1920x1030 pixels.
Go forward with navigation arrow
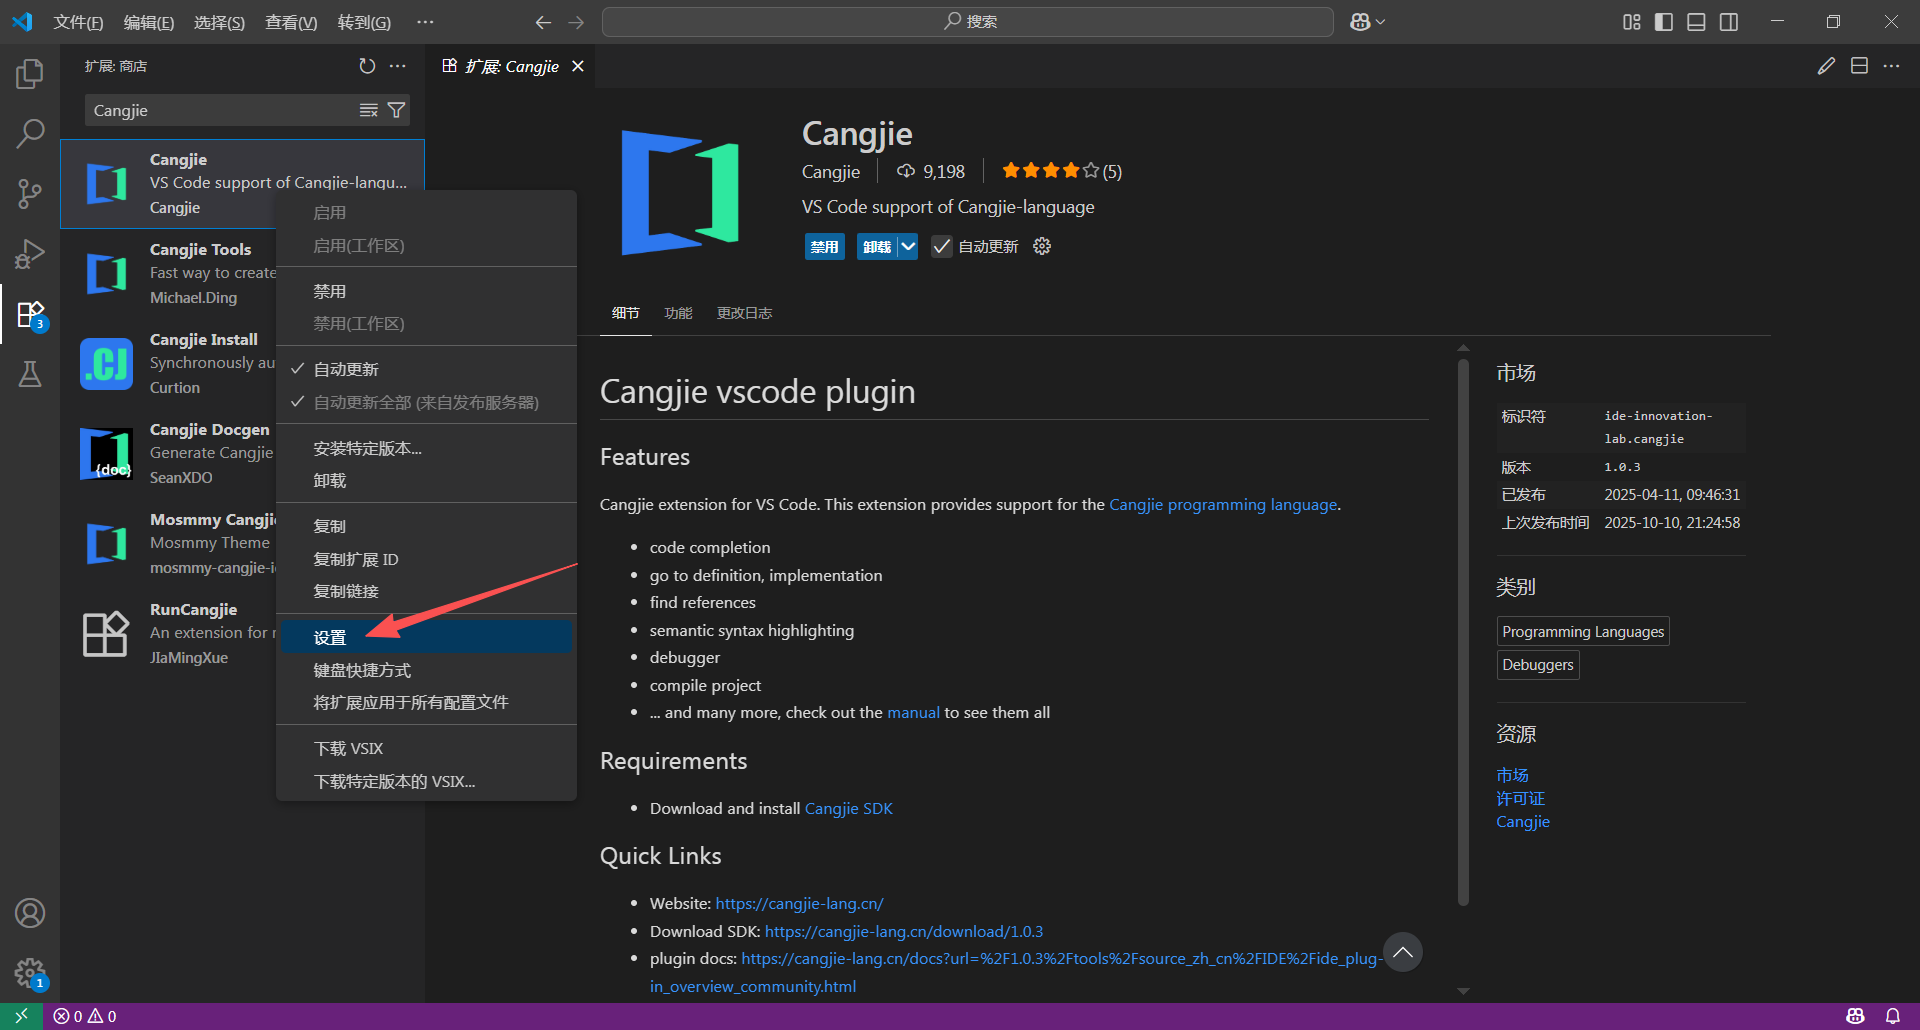[x=576, y=22]
